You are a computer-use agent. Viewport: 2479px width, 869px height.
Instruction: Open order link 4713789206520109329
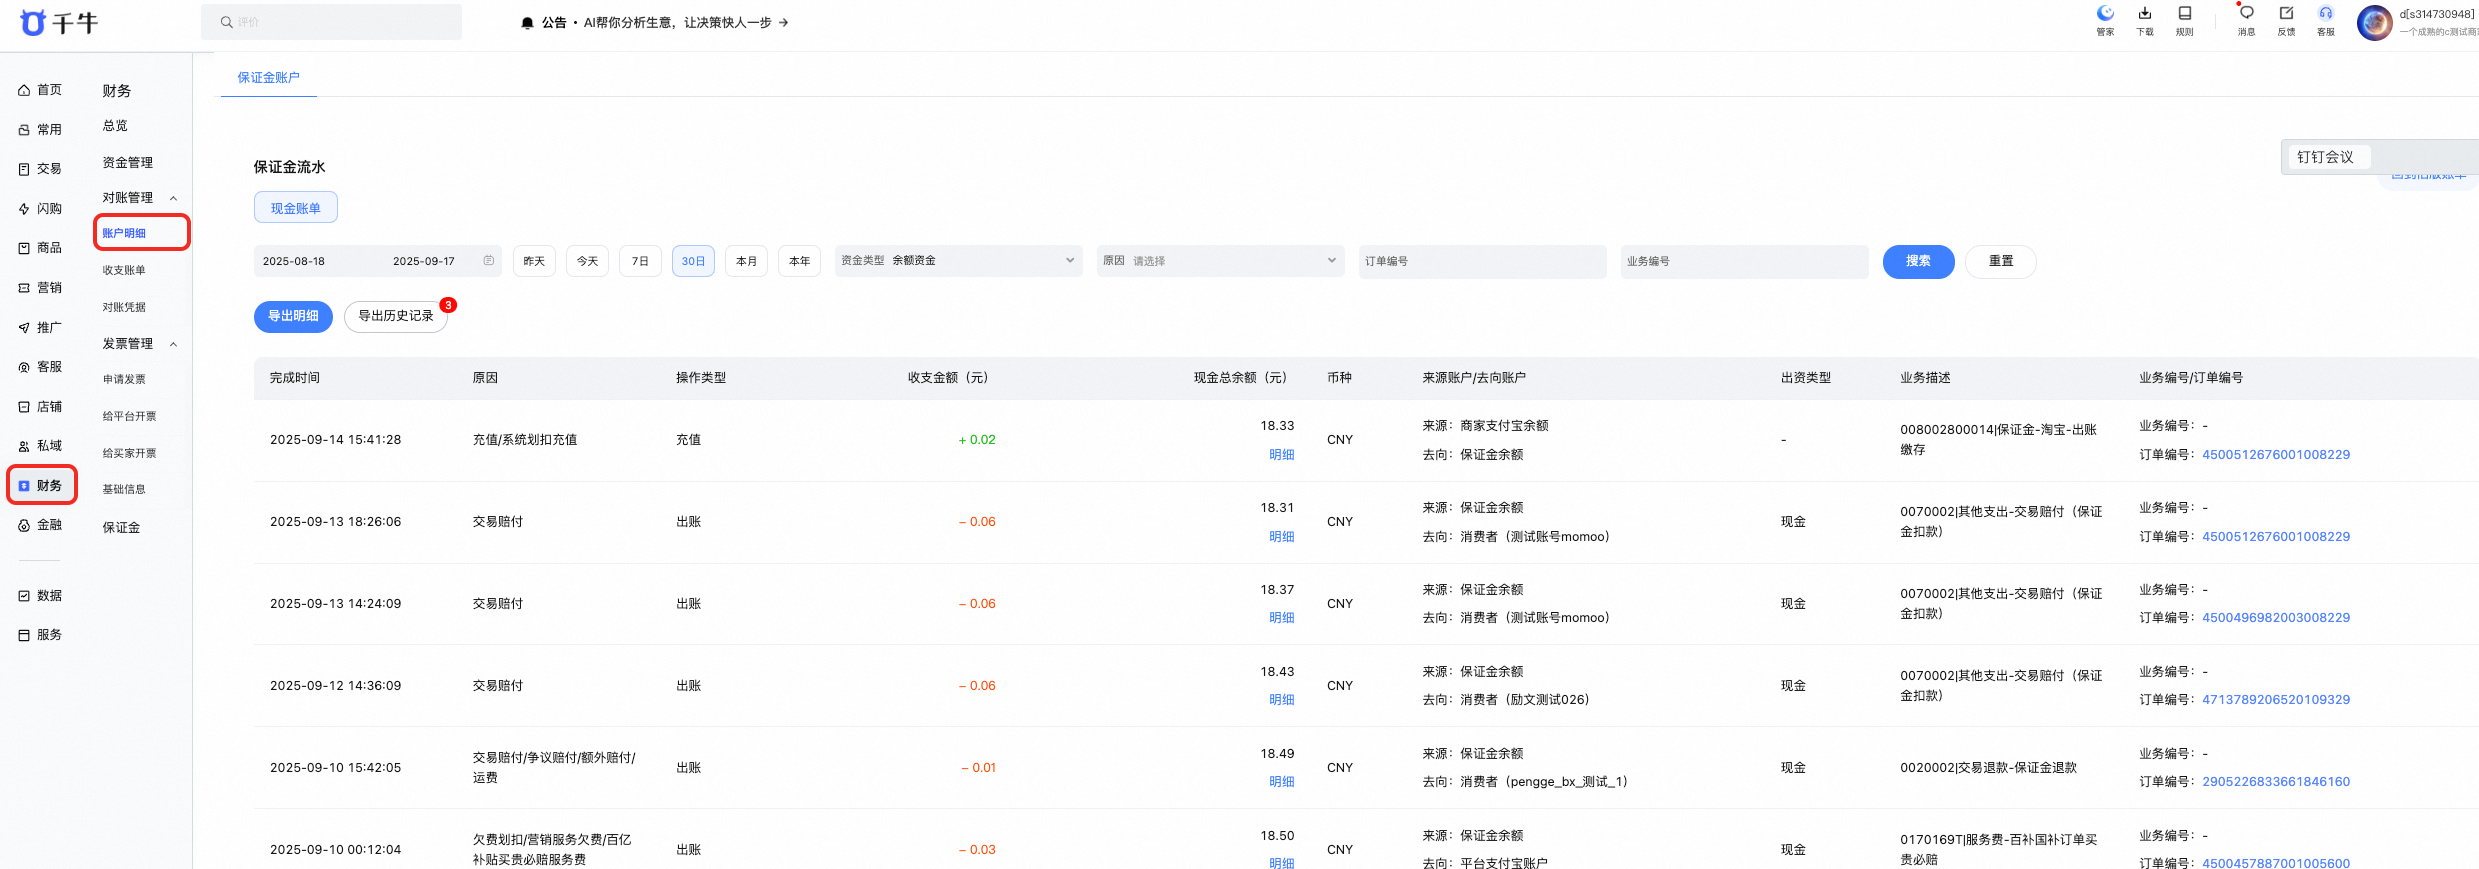2276,700
